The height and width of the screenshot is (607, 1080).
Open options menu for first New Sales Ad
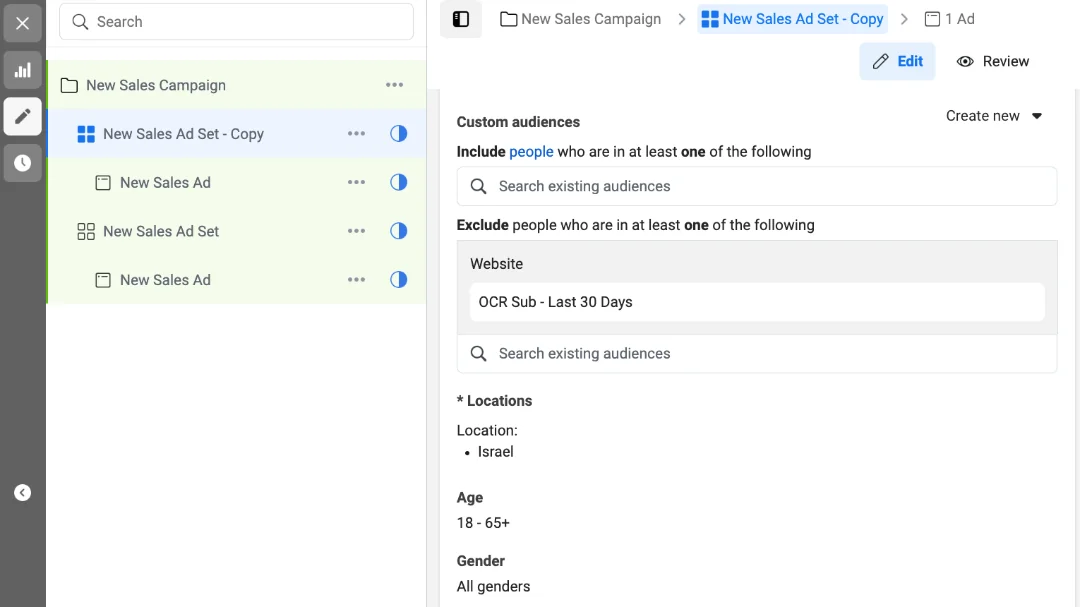pos(356,183)
